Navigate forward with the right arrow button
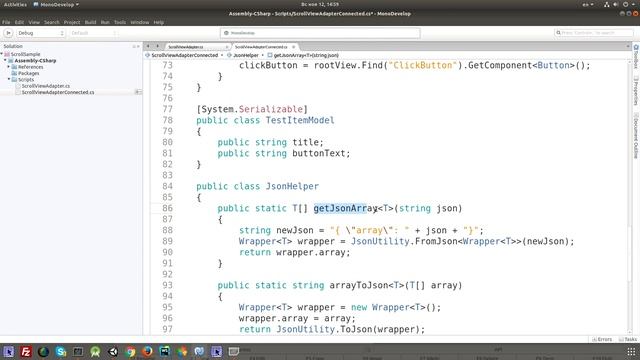 pos(158,47)
